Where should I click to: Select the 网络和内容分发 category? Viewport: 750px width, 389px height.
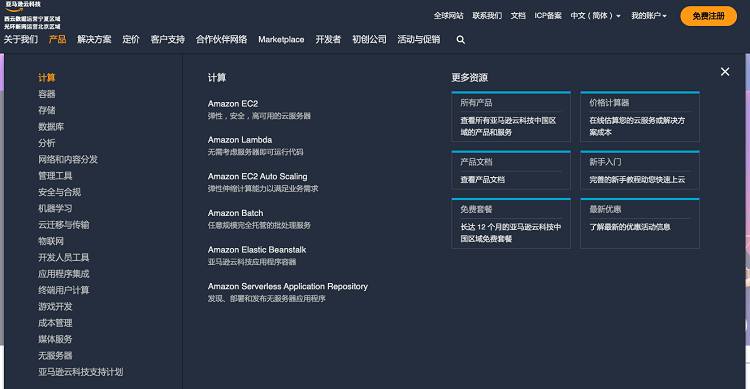[68, 159]
